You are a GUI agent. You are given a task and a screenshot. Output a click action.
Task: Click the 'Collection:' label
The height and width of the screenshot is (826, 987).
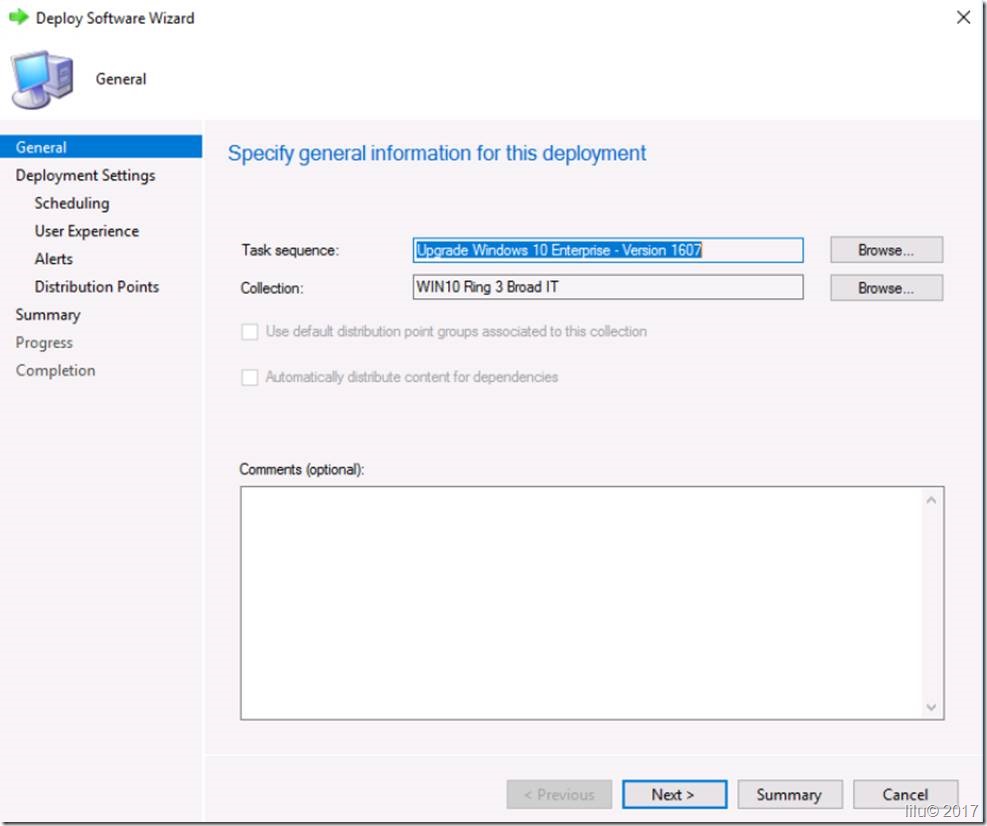272,288
